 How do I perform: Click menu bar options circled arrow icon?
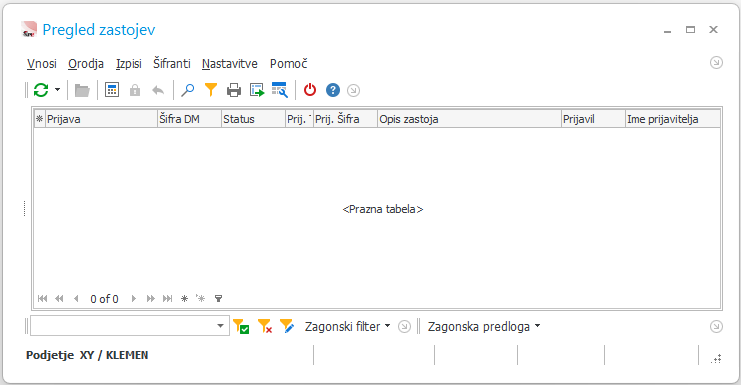coord(716,62)
